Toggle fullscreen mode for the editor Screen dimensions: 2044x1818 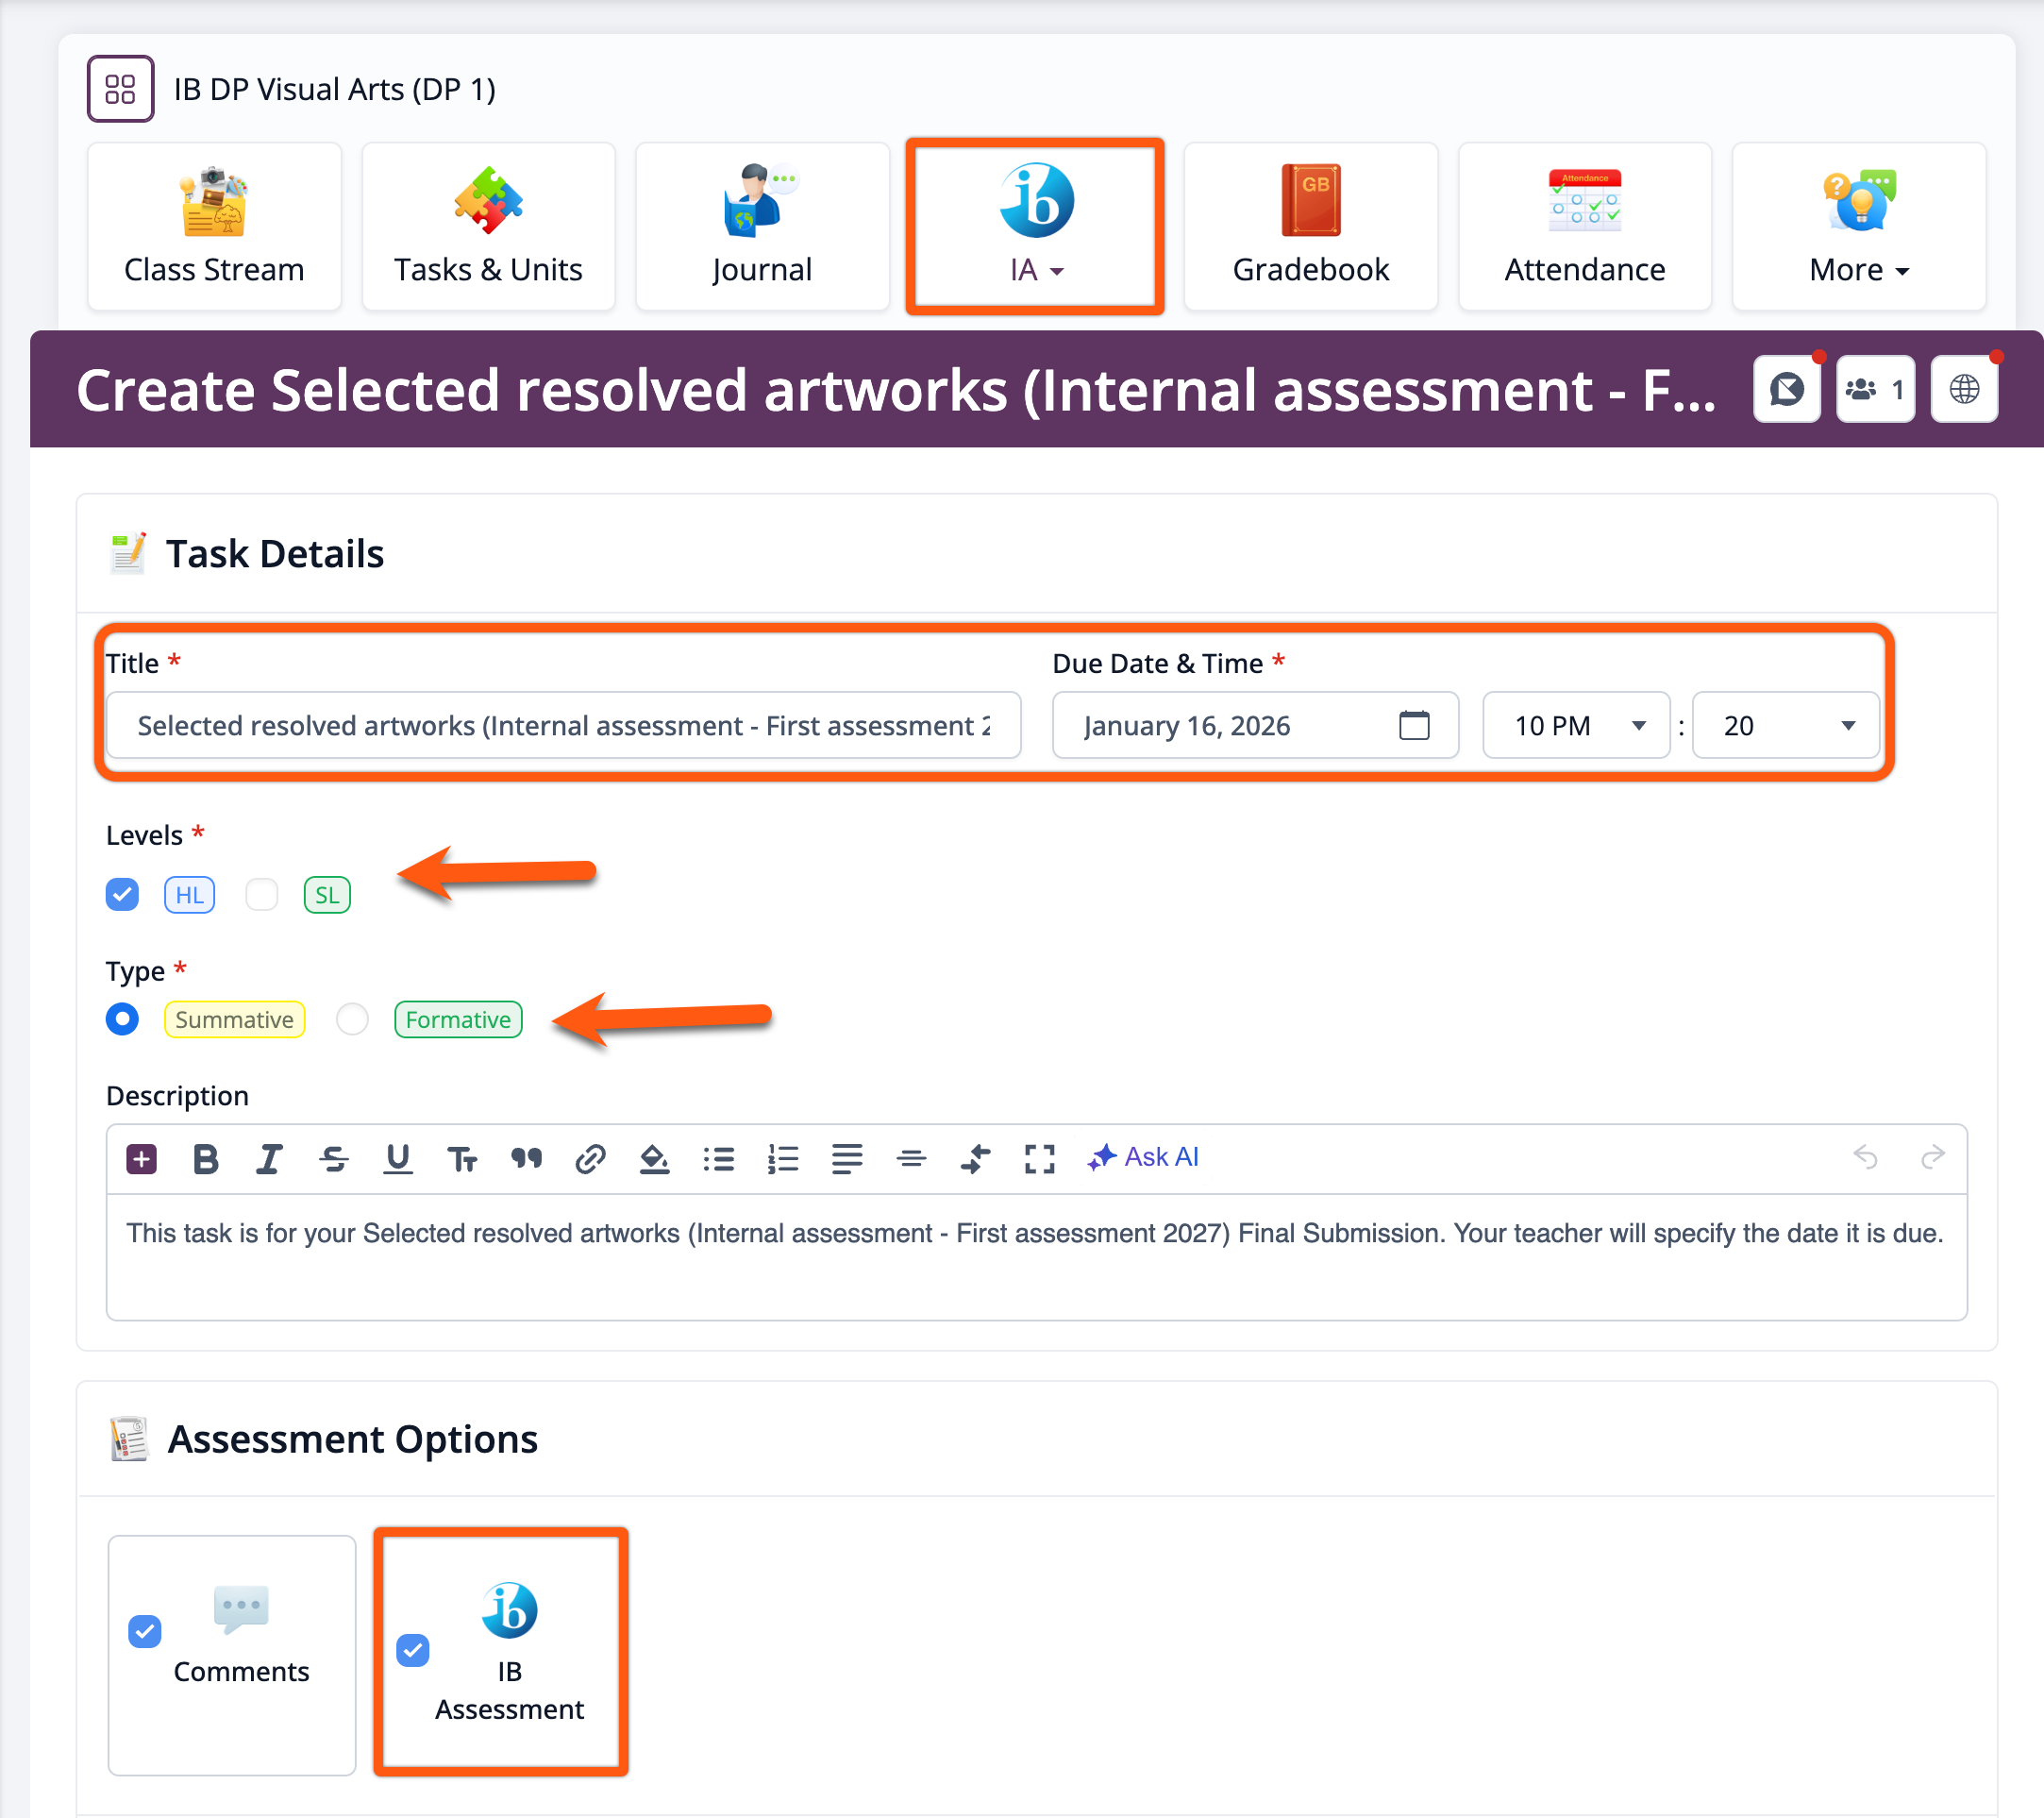point(1039,1158)
